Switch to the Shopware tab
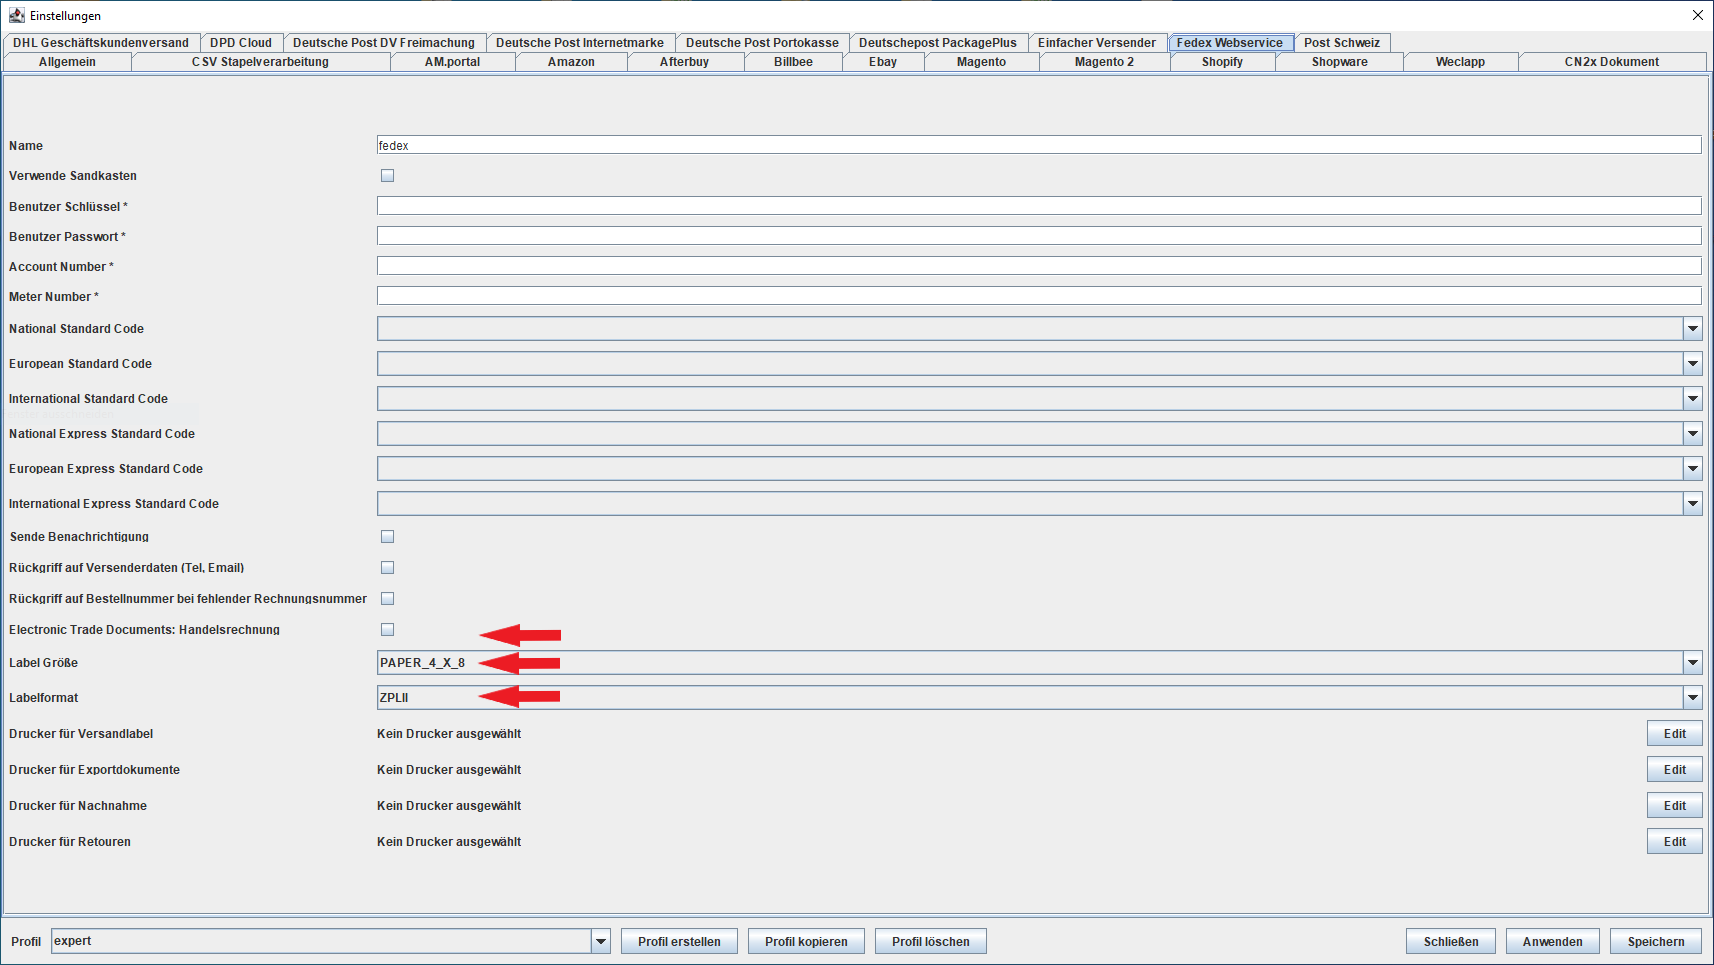 tap(1340, 62)
